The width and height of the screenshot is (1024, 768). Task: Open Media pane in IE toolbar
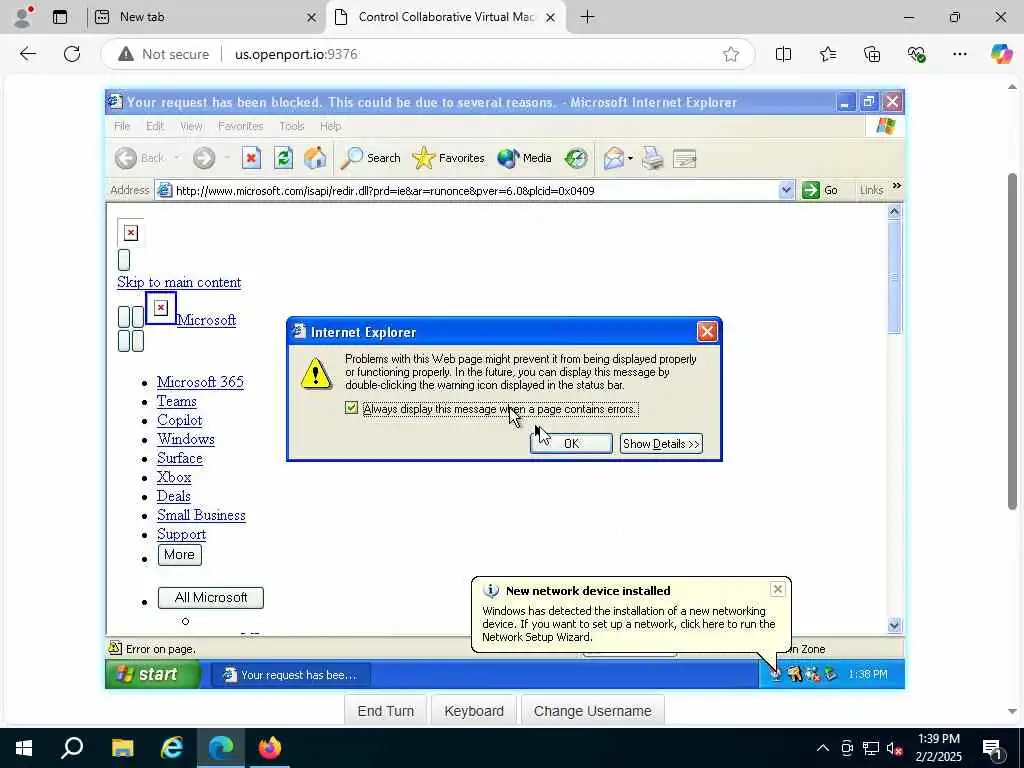524,158
